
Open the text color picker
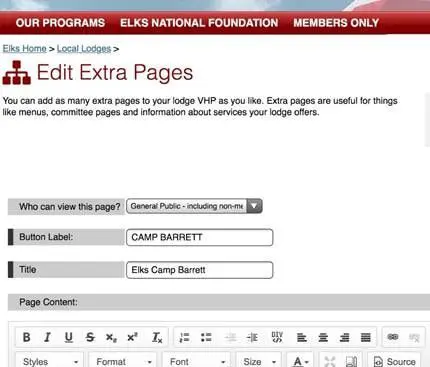coord(300,361)
